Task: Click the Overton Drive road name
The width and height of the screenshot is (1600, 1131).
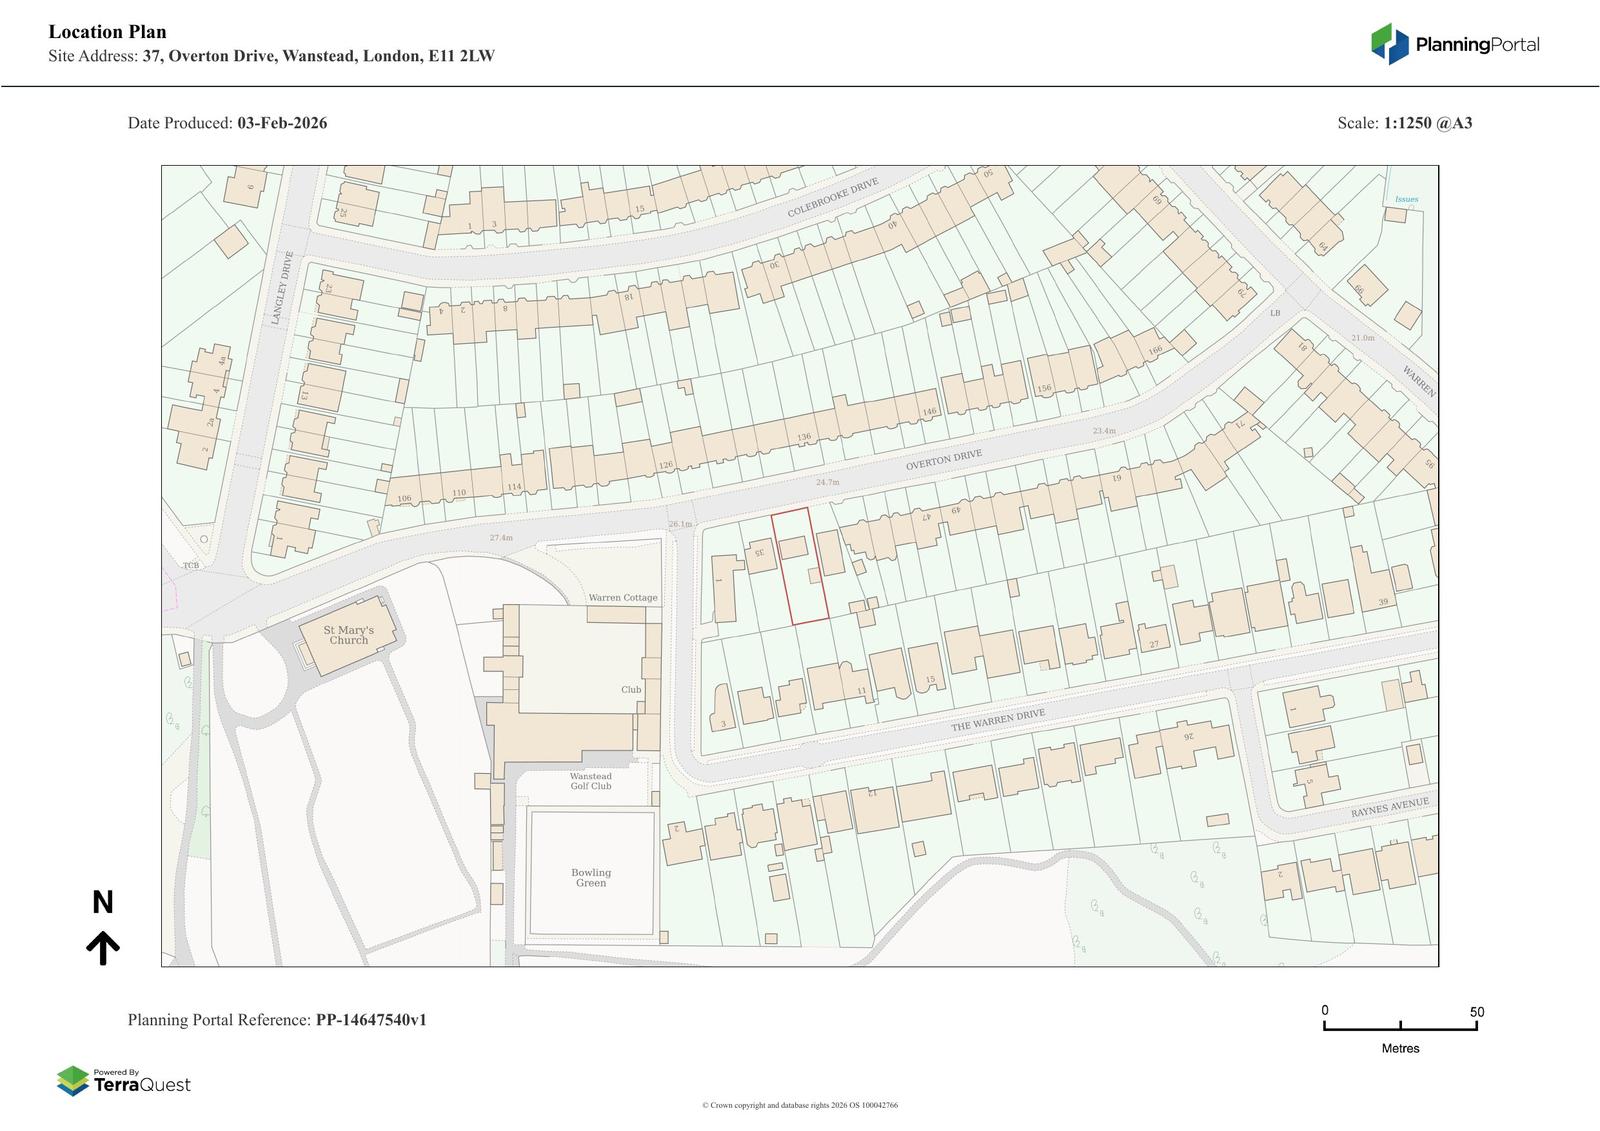Action: click(x=944, y=461)
